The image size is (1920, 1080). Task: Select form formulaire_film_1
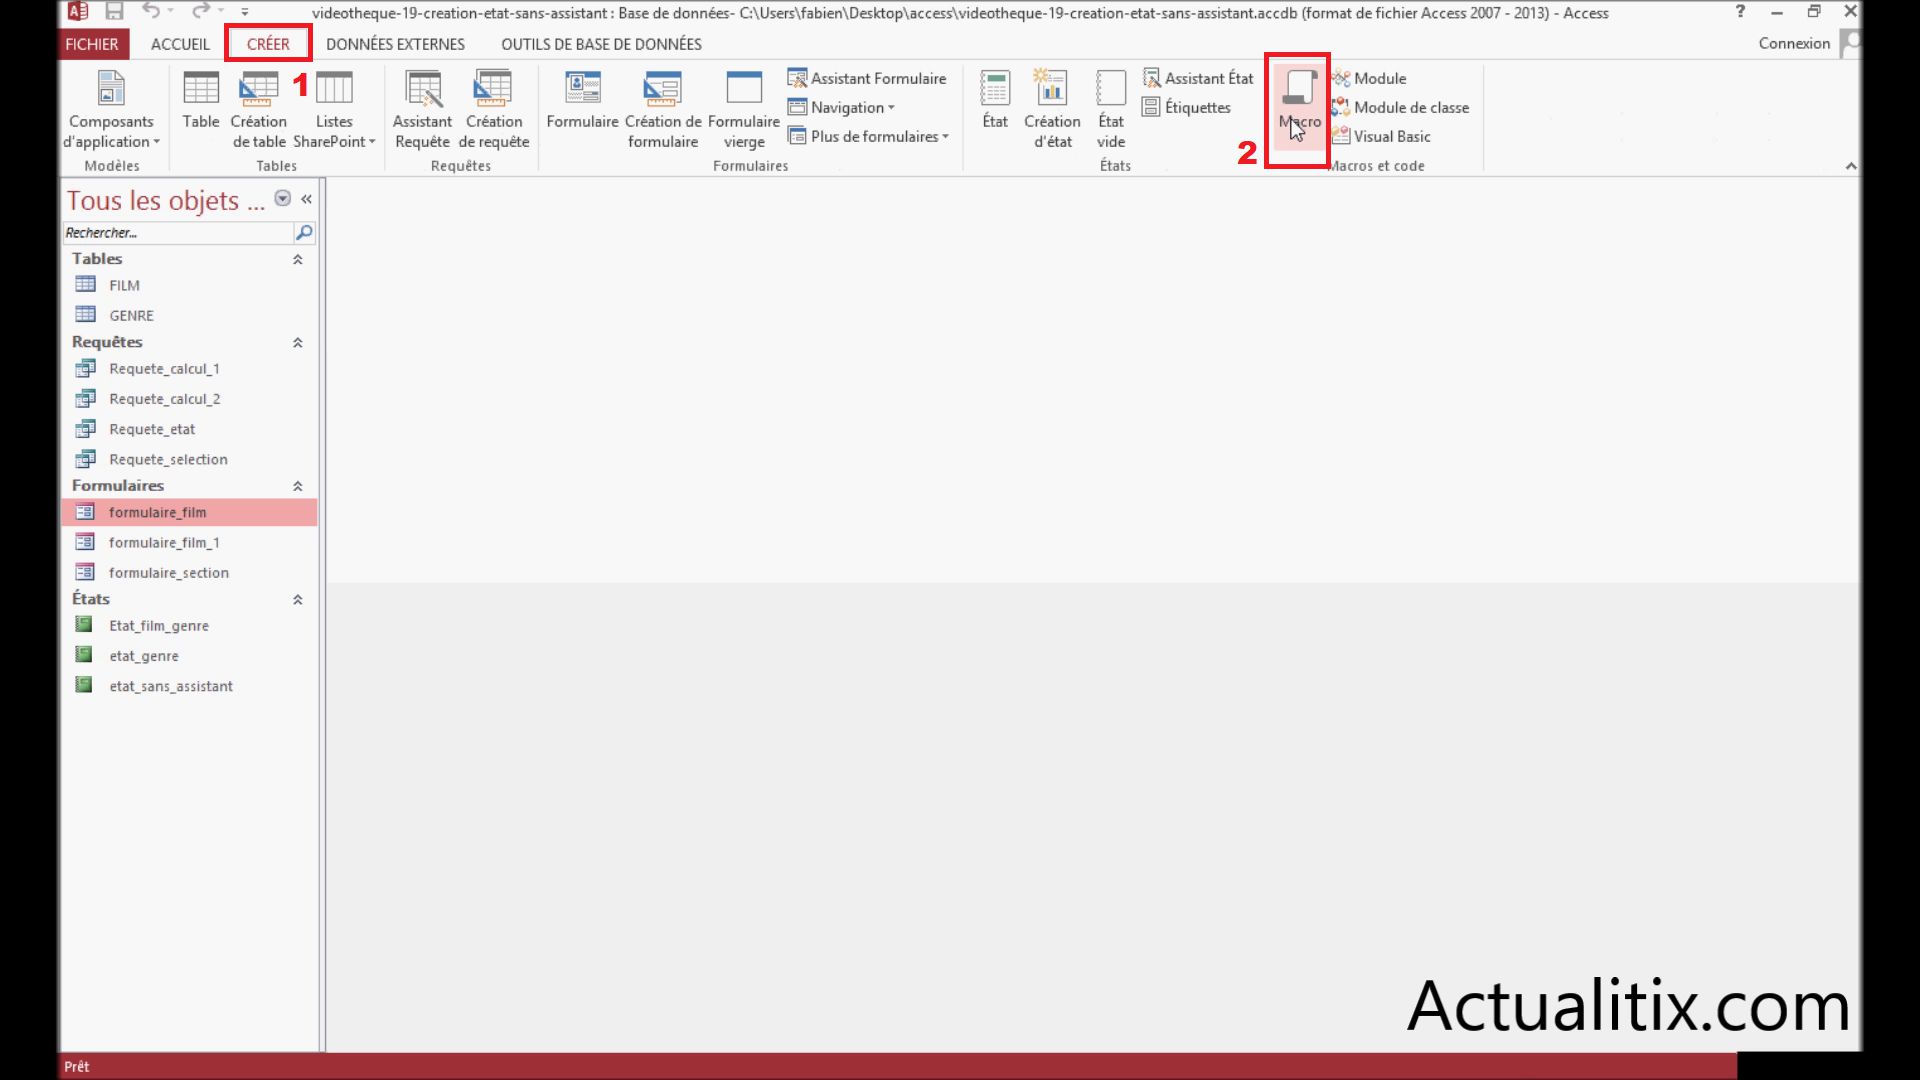[x=190, y=542]
